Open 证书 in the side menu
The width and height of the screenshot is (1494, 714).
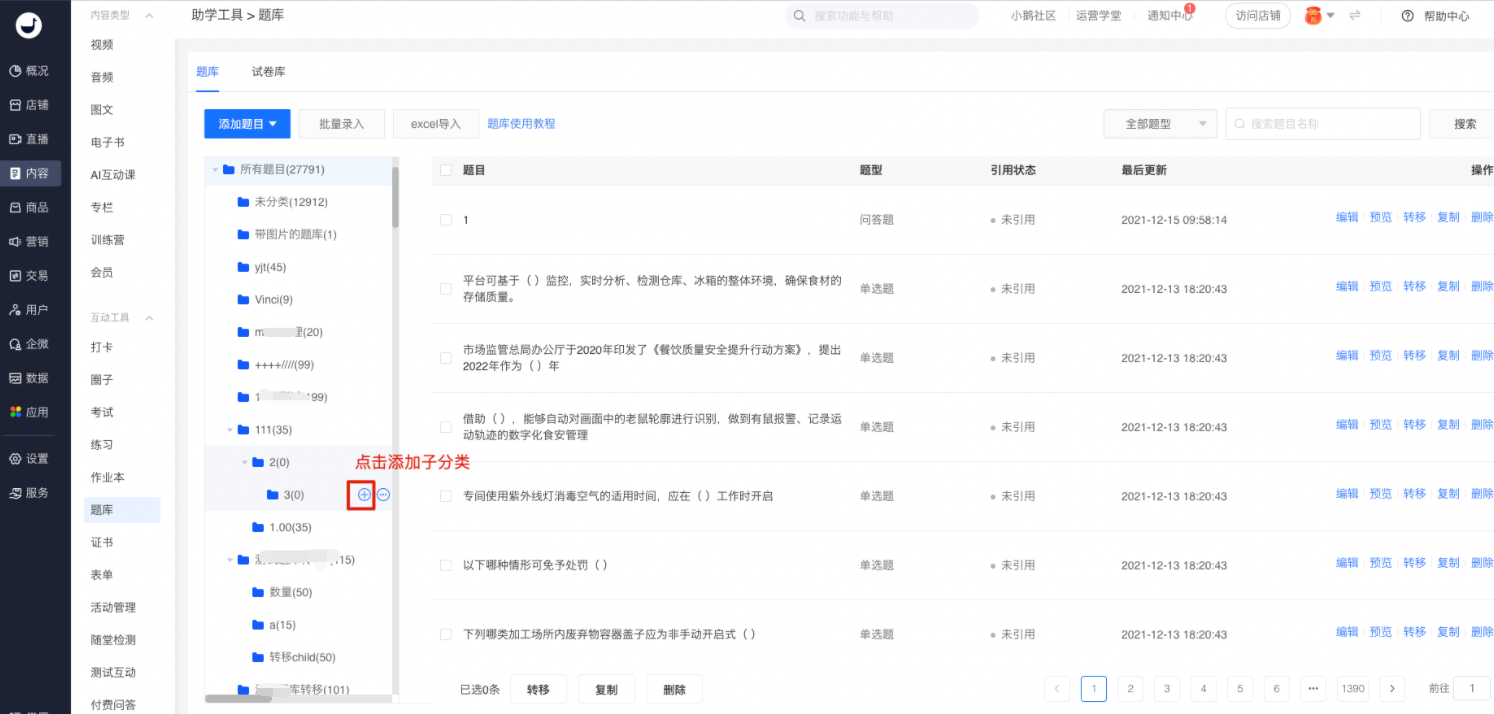tap(102, 542)
